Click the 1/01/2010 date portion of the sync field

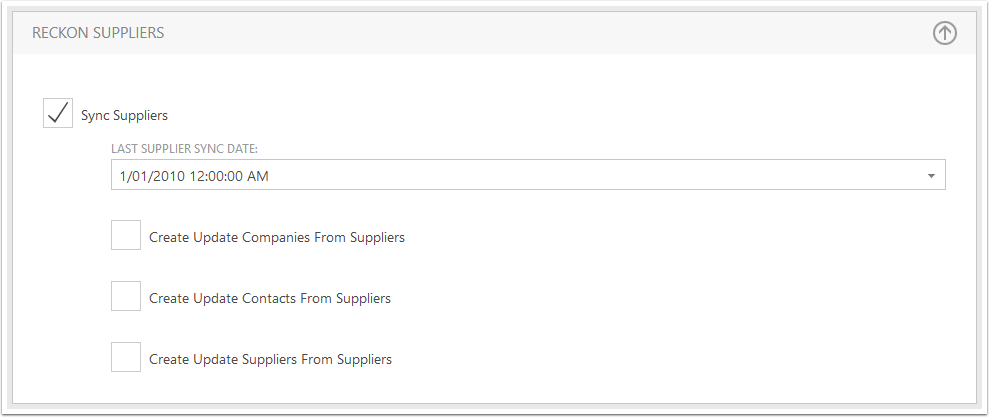[x=151, y=176]
